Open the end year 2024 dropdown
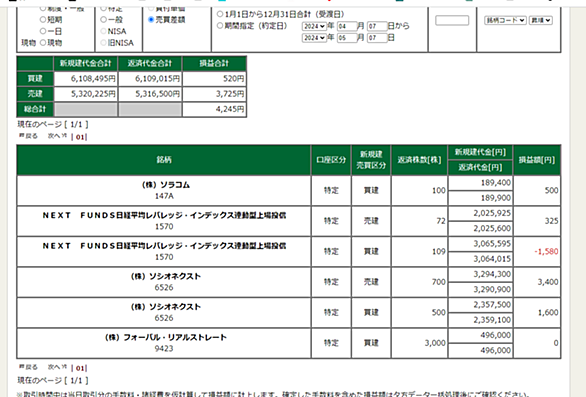586x397 pixels. 314,38
